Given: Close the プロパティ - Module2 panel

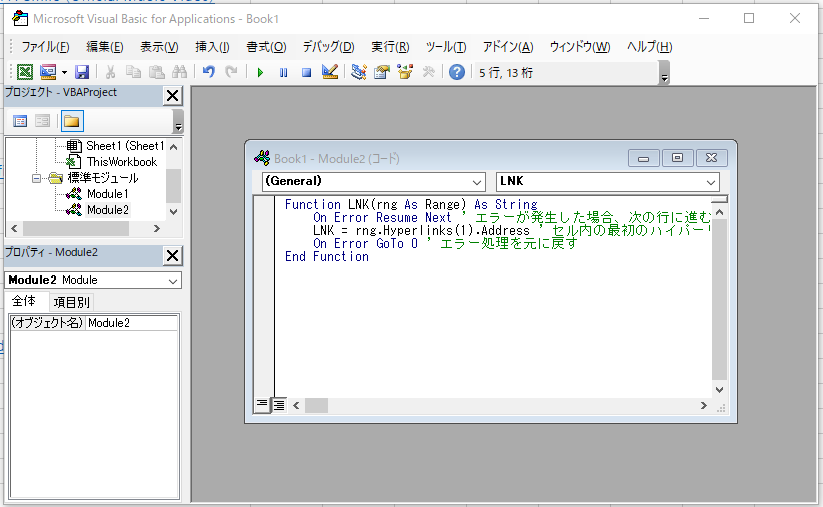Looking at the screenshot, I should point(173,256).
